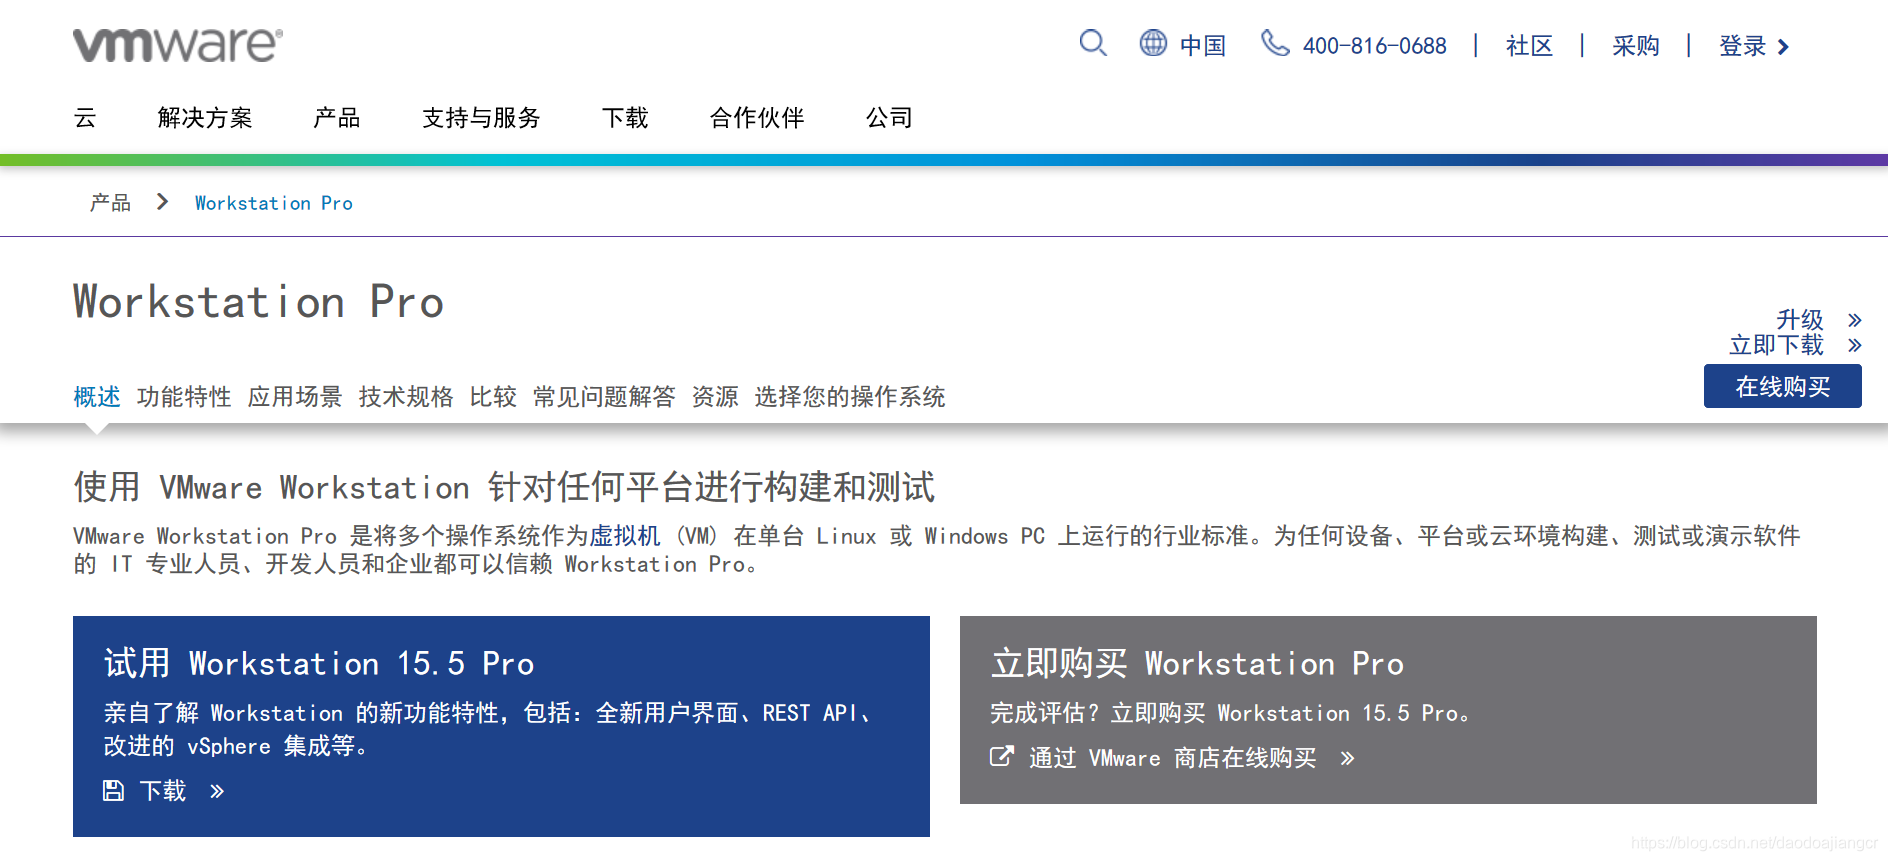Screen dimensions: 1888x861
Task: Open the 合作伙伴 menu
Action: 757,118
